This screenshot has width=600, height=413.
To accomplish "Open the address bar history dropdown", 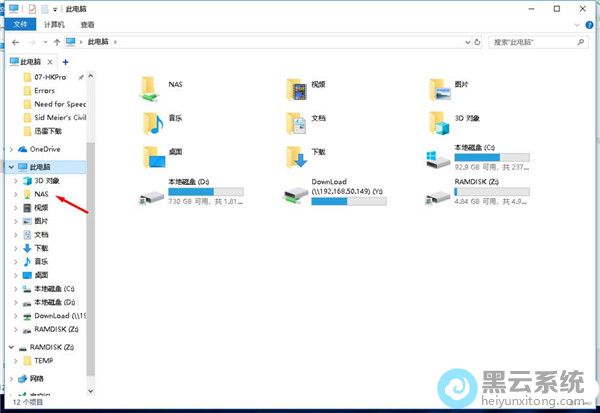I will pos(467,42).
